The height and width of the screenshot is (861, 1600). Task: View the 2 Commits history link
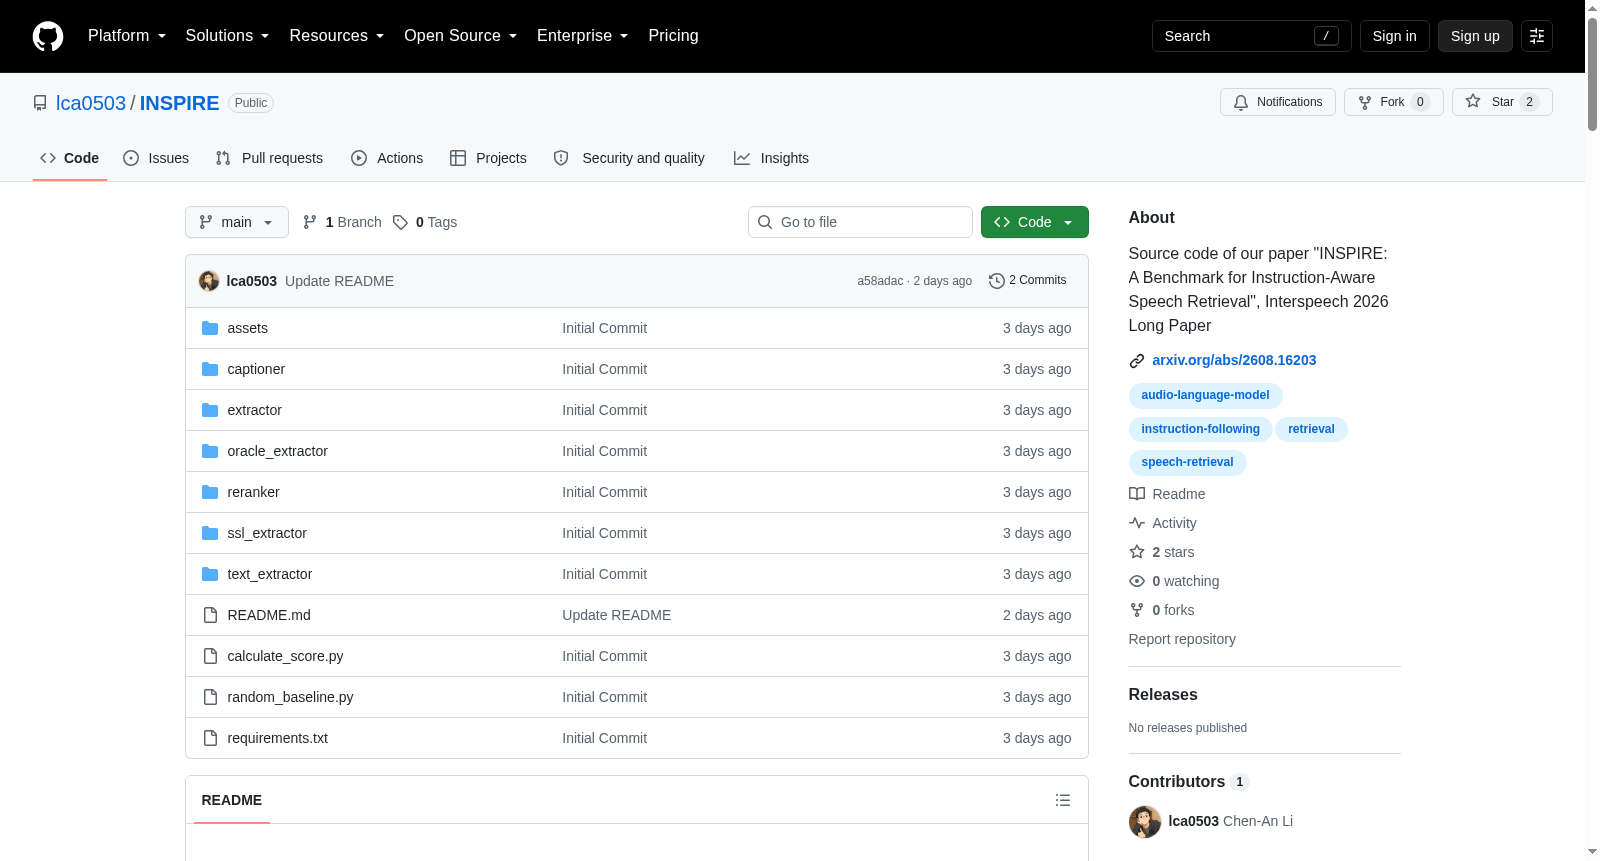[x=1028, y=281]
